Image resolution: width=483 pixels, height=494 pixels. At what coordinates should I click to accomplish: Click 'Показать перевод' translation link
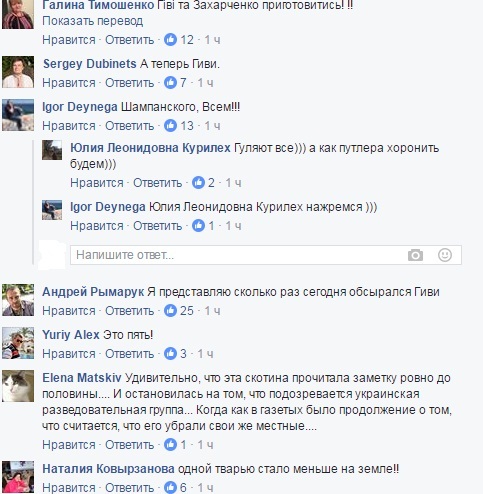tap(93, 21)
